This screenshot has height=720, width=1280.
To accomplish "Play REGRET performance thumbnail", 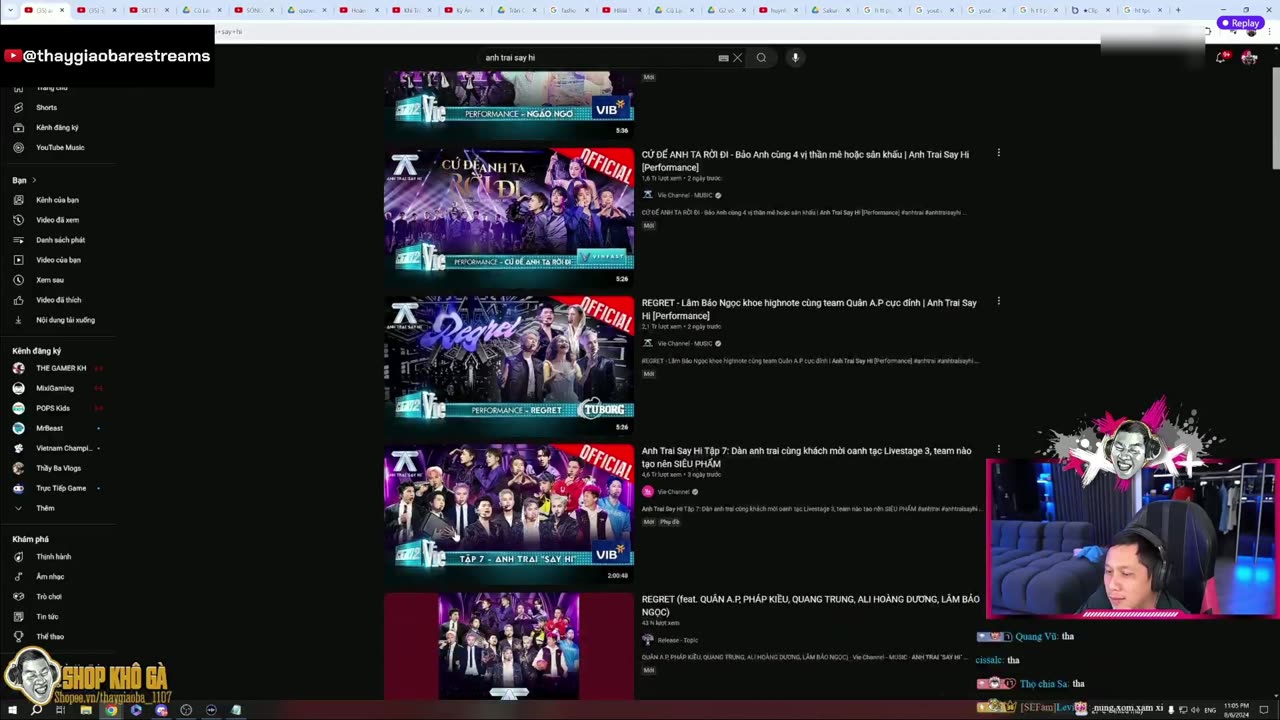I will click(509, 365).
